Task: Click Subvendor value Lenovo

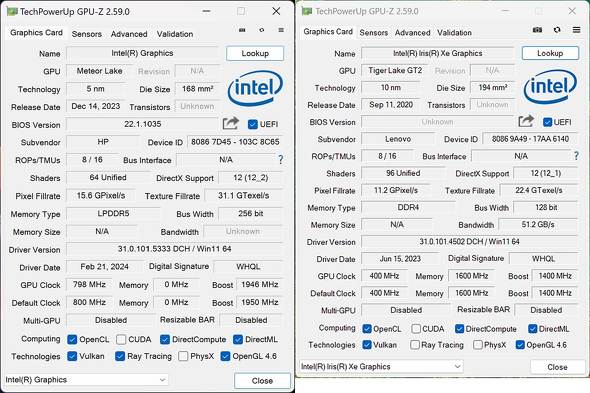Action: [x=398, y=139]
